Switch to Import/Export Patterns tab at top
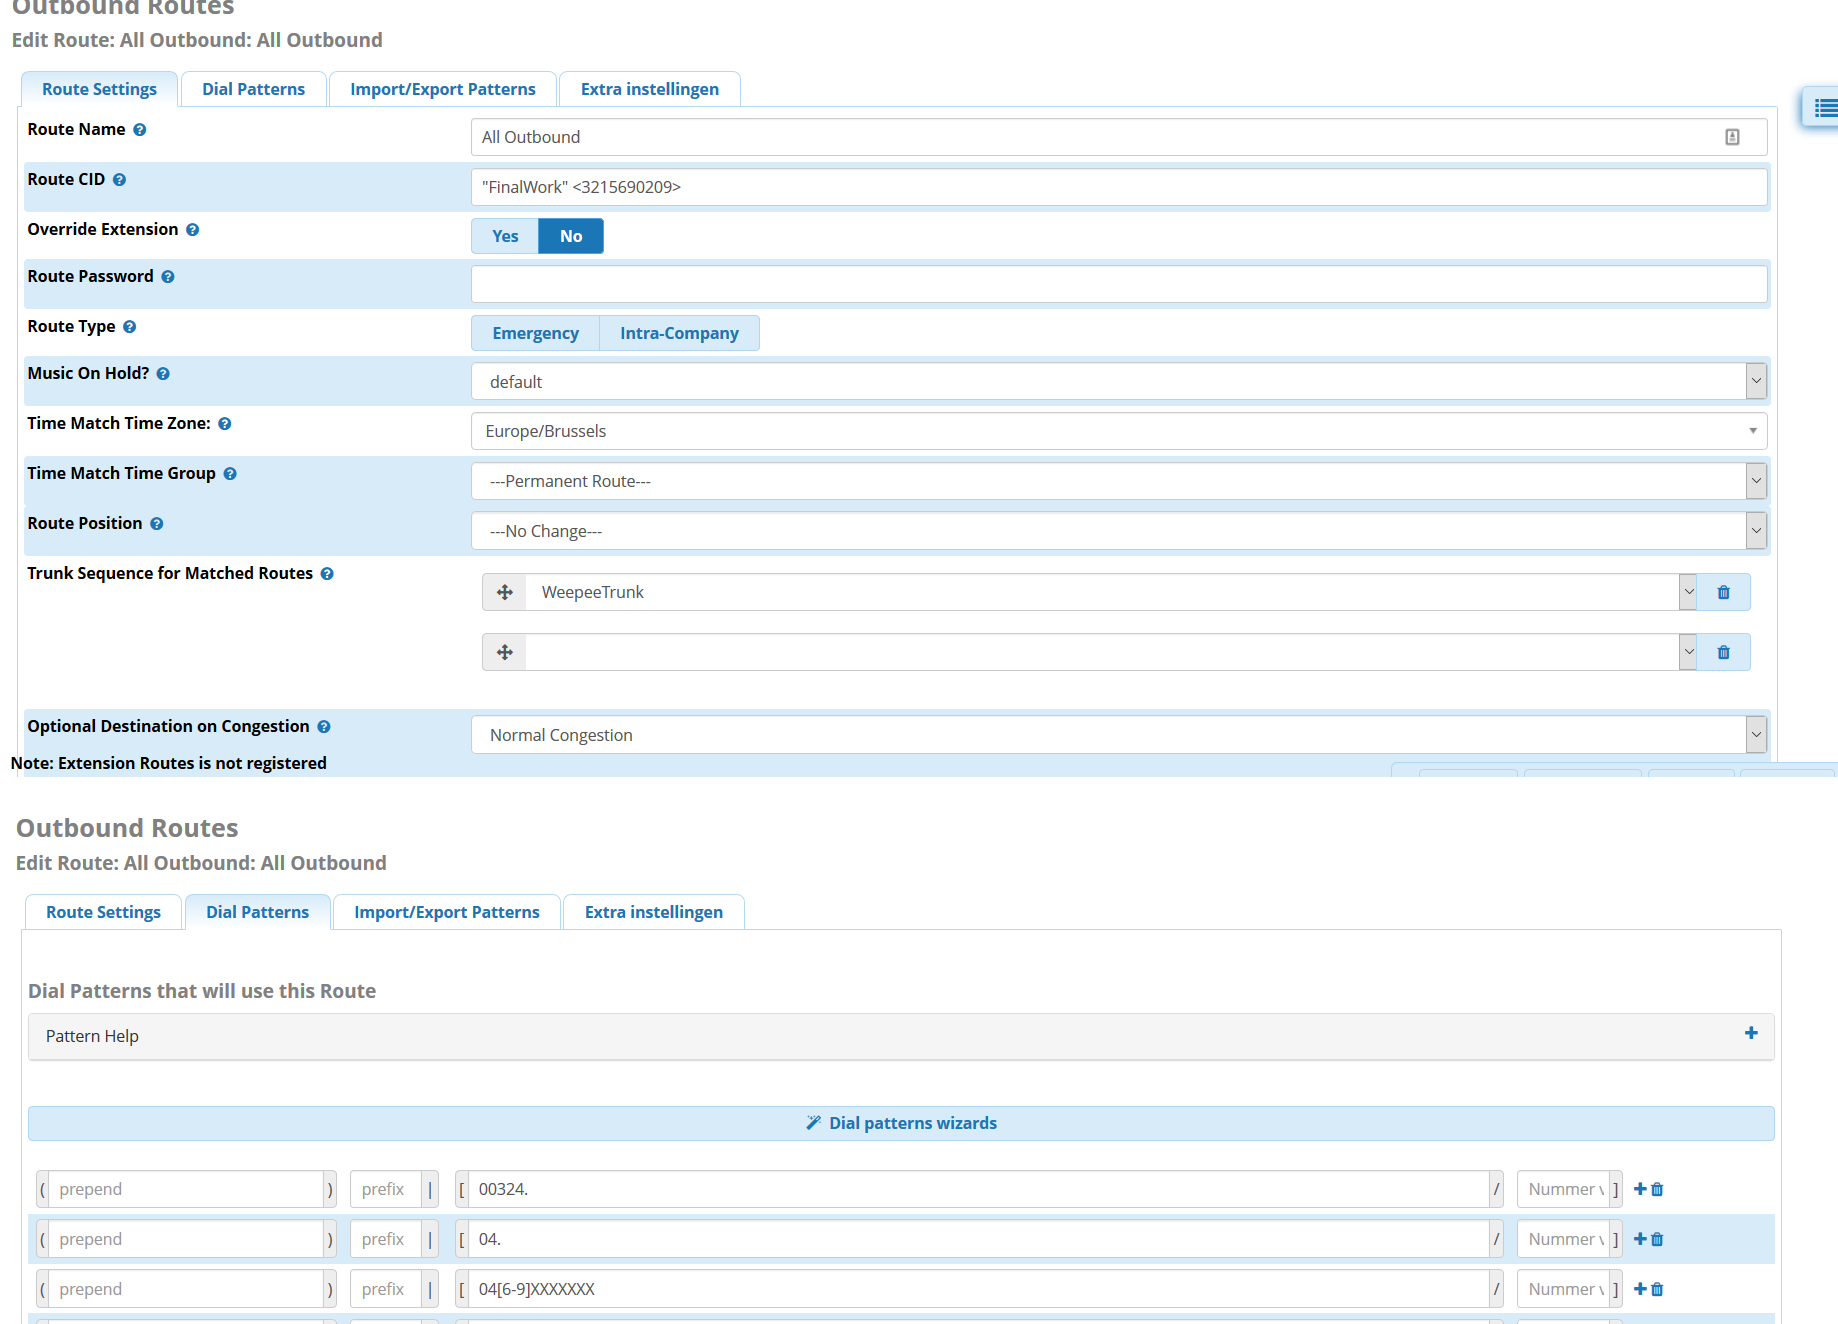Screen dimensions: 1838x1324 point(442,89)
